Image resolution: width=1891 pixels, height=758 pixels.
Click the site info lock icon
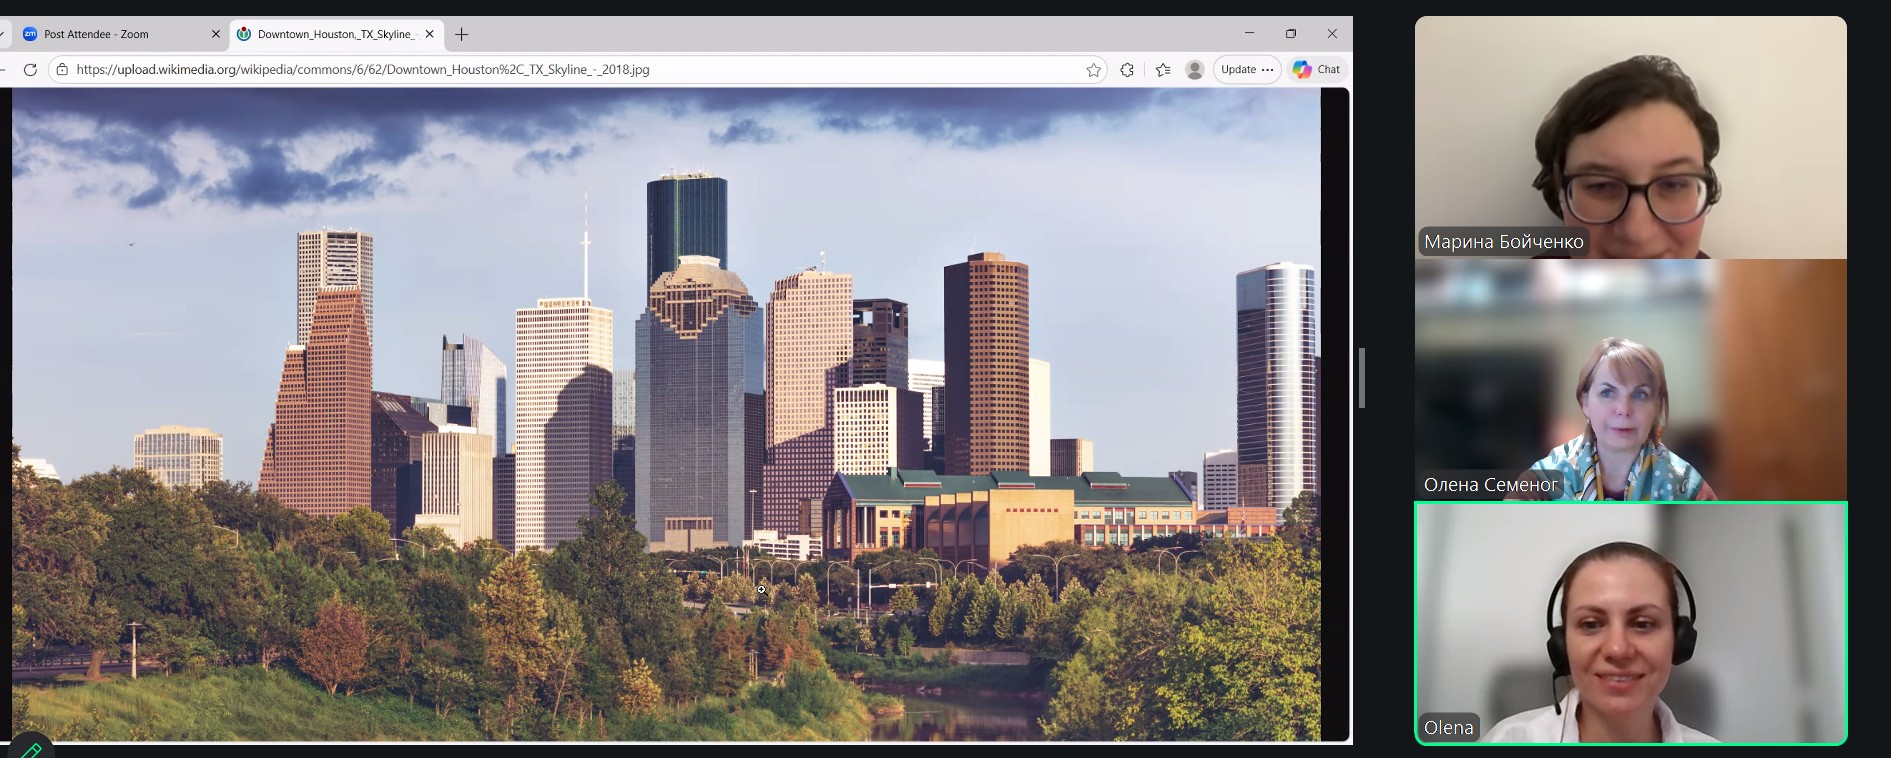(x=62, y=70)
